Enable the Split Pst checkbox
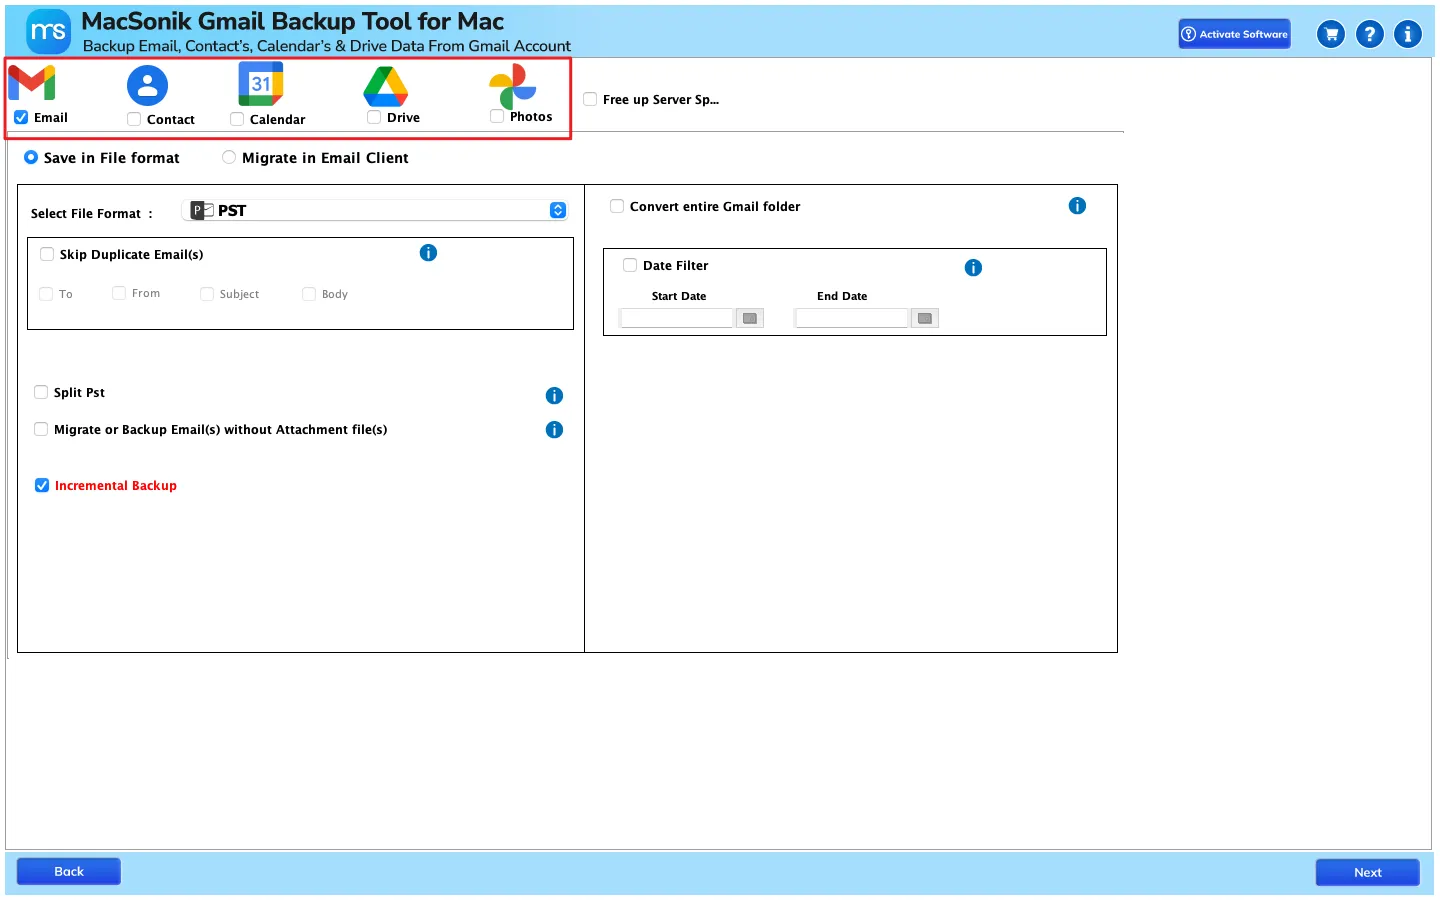 [x=41, y=392]
